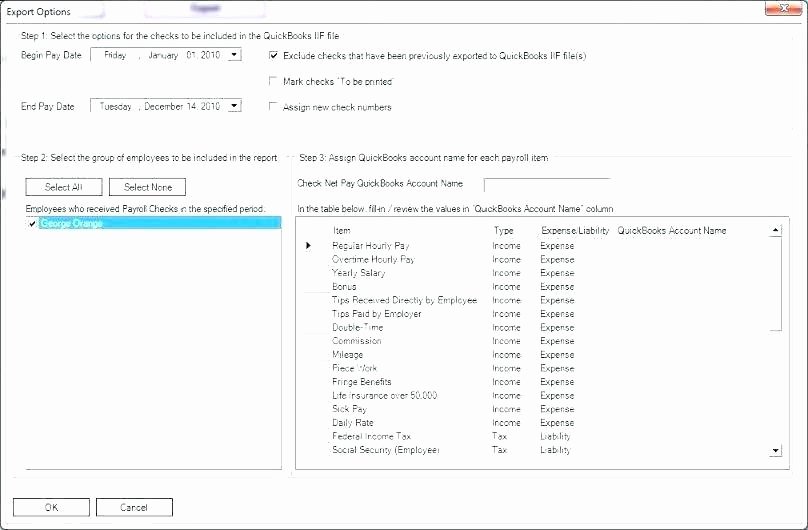
Task: Click the Select All button
Action: coord(64,187)
